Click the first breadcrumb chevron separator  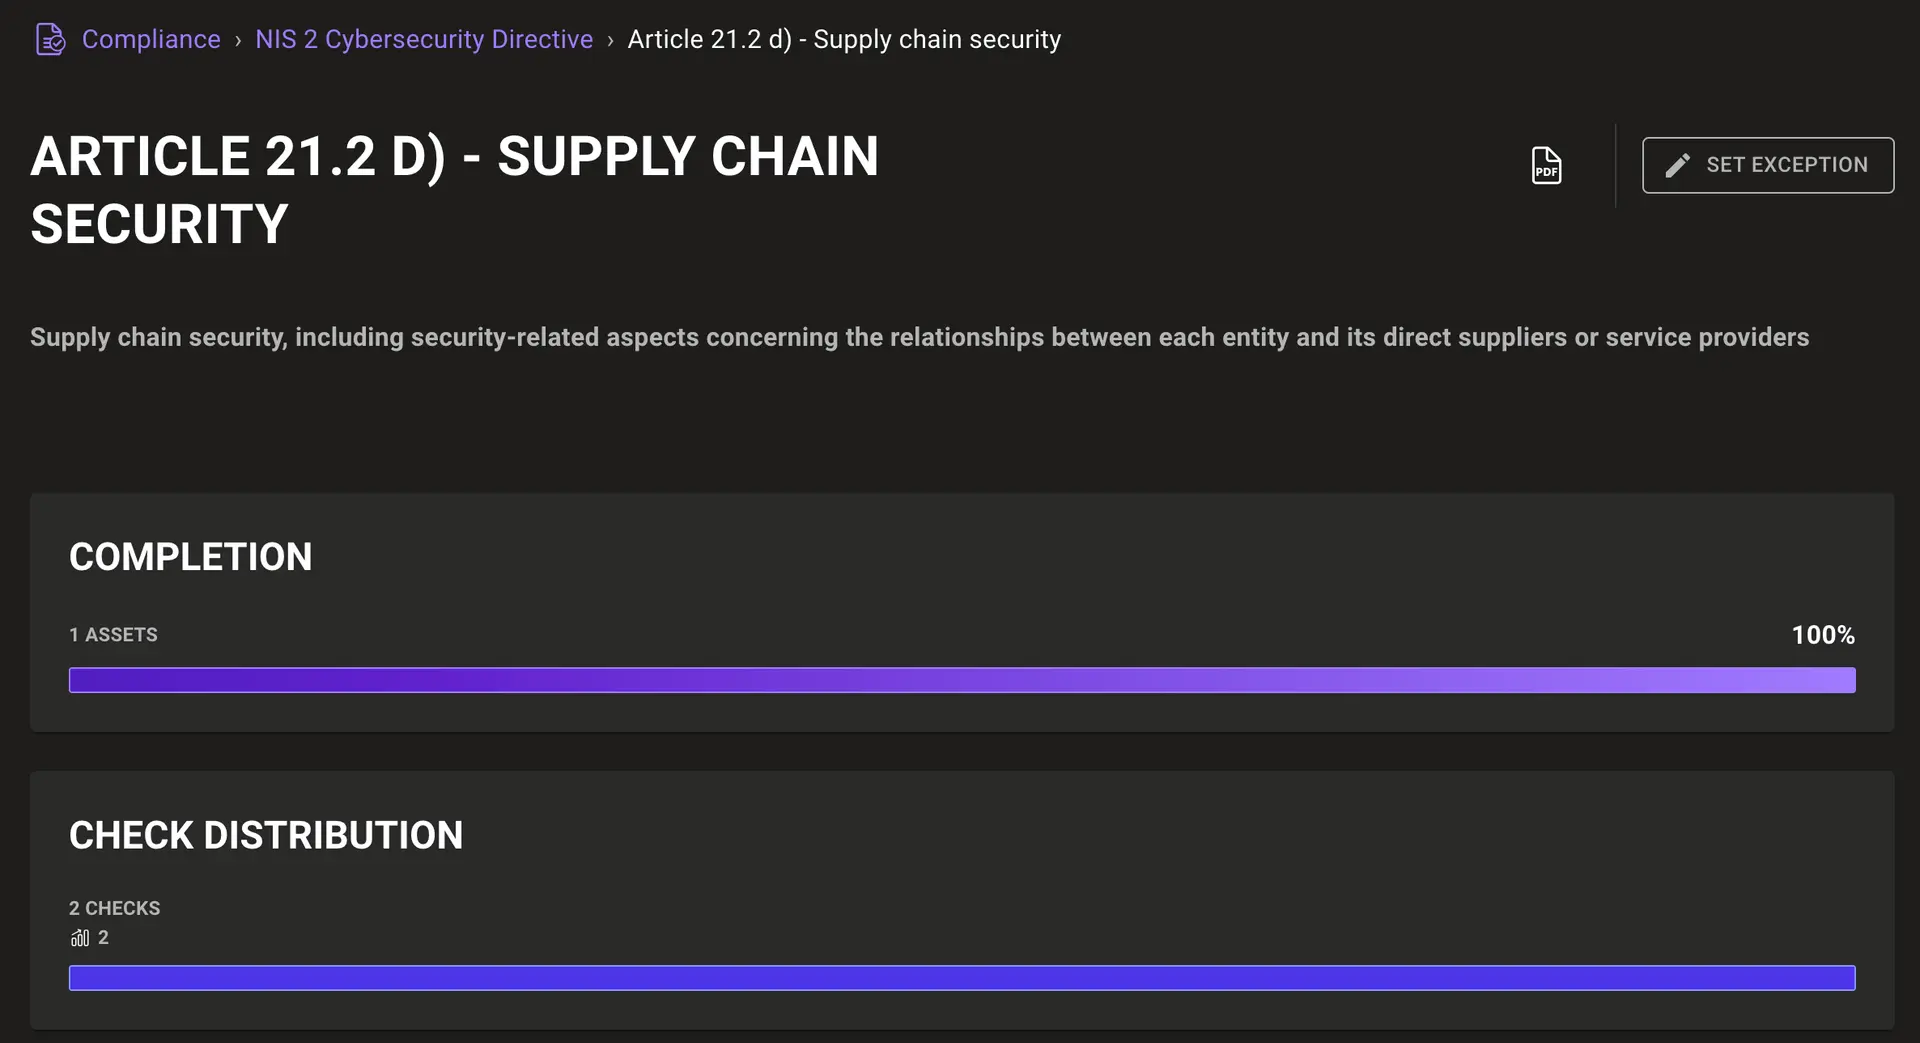tap(238, 40)
